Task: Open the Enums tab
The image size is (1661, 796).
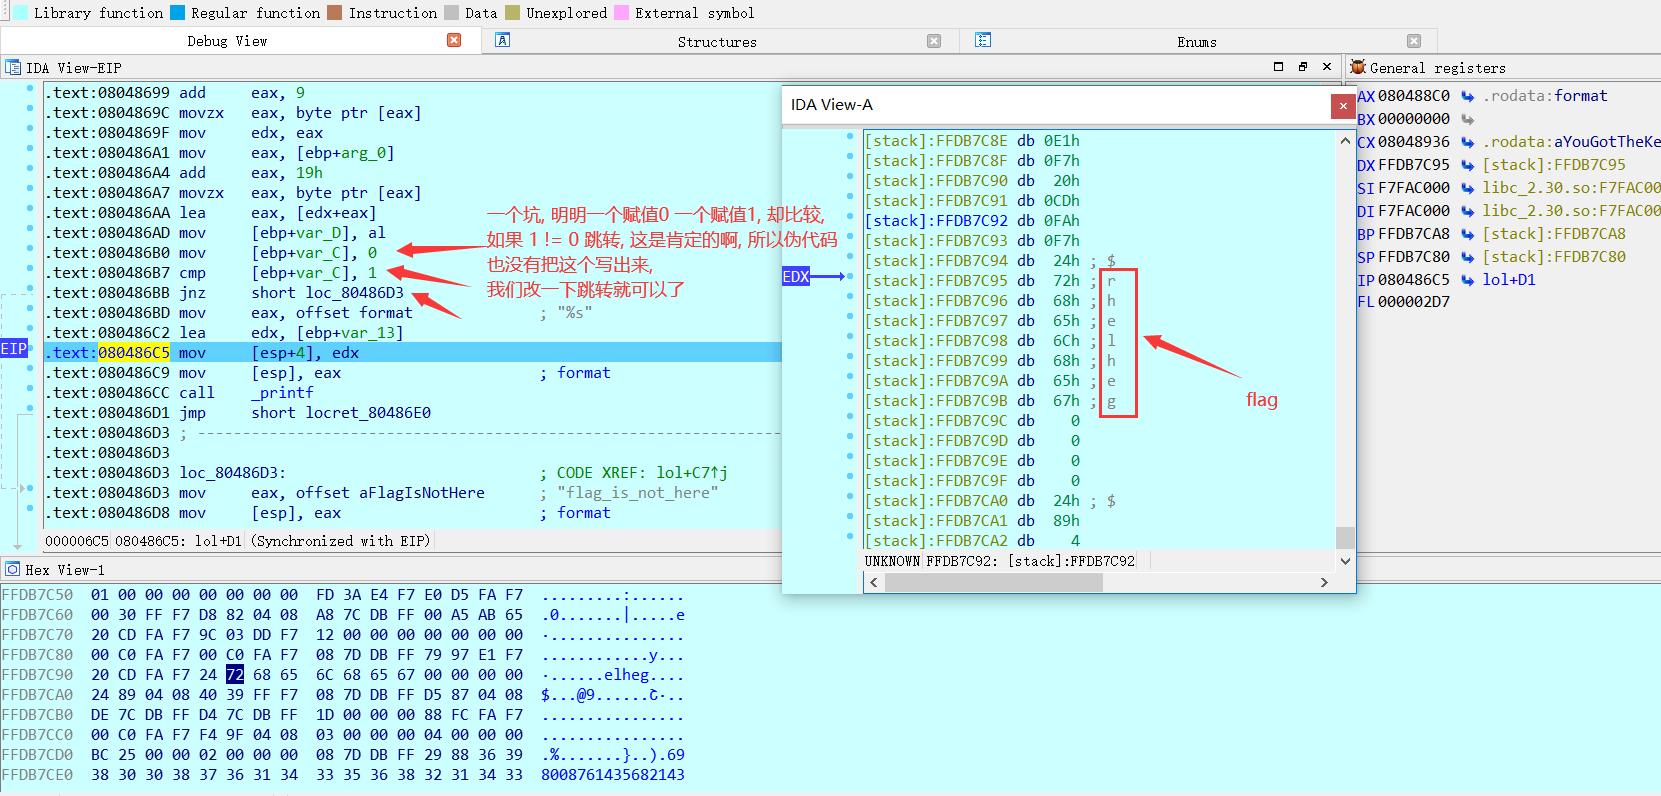Action: (x=1197, y=42)
